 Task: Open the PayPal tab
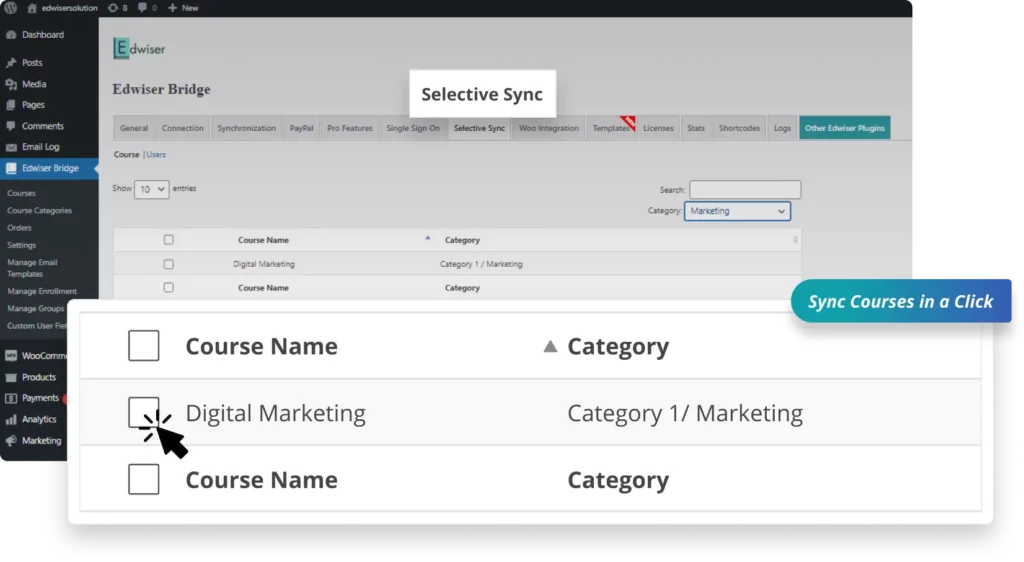(301, 128)
